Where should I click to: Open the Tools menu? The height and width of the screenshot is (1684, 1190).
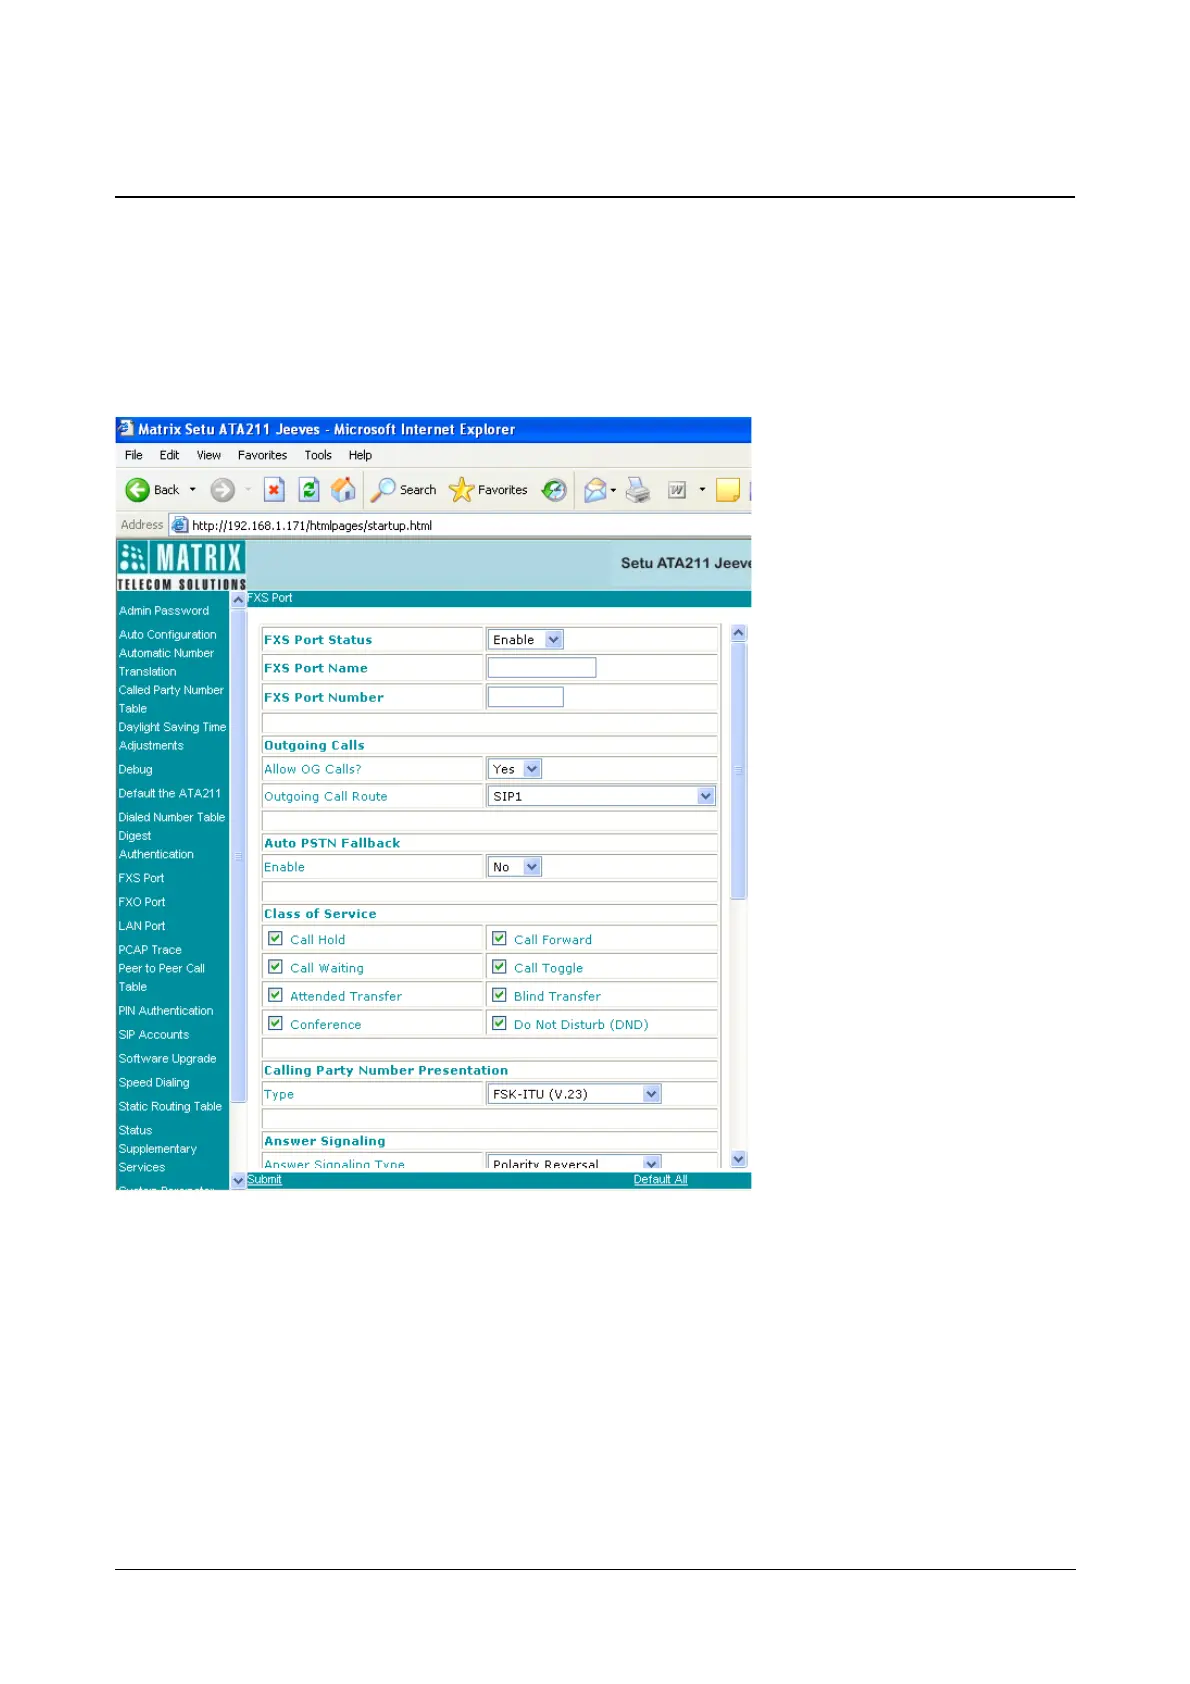point(318,455)
